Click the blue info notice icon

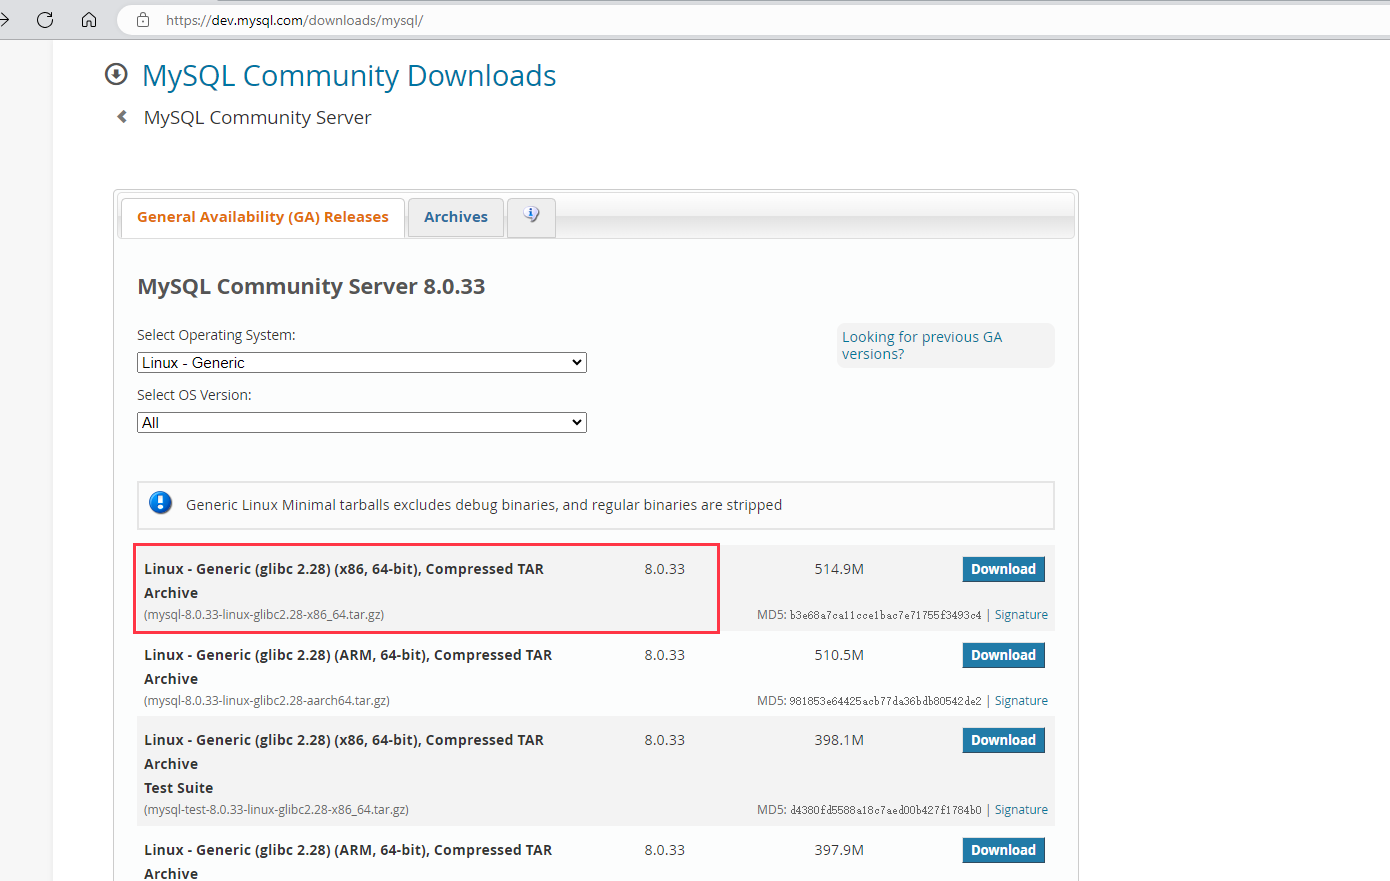click(x=160, y=503)
